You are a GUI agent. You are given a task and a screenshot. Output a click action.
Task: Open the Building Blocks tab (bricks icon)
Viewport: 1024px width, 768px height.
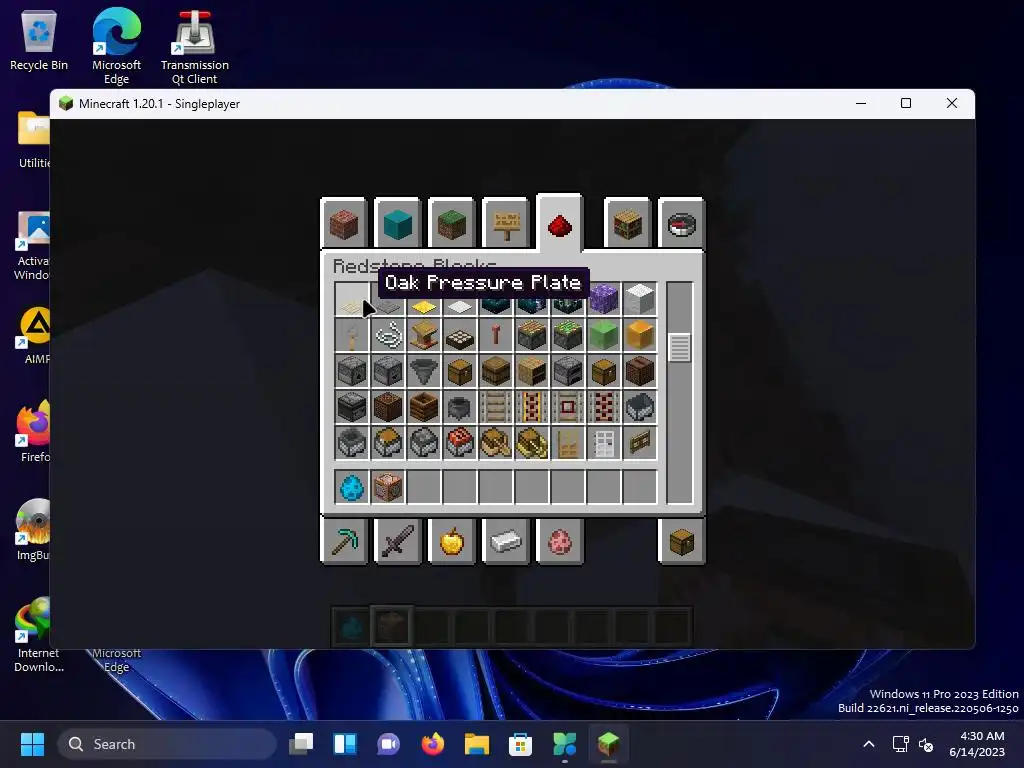[344, 224]
